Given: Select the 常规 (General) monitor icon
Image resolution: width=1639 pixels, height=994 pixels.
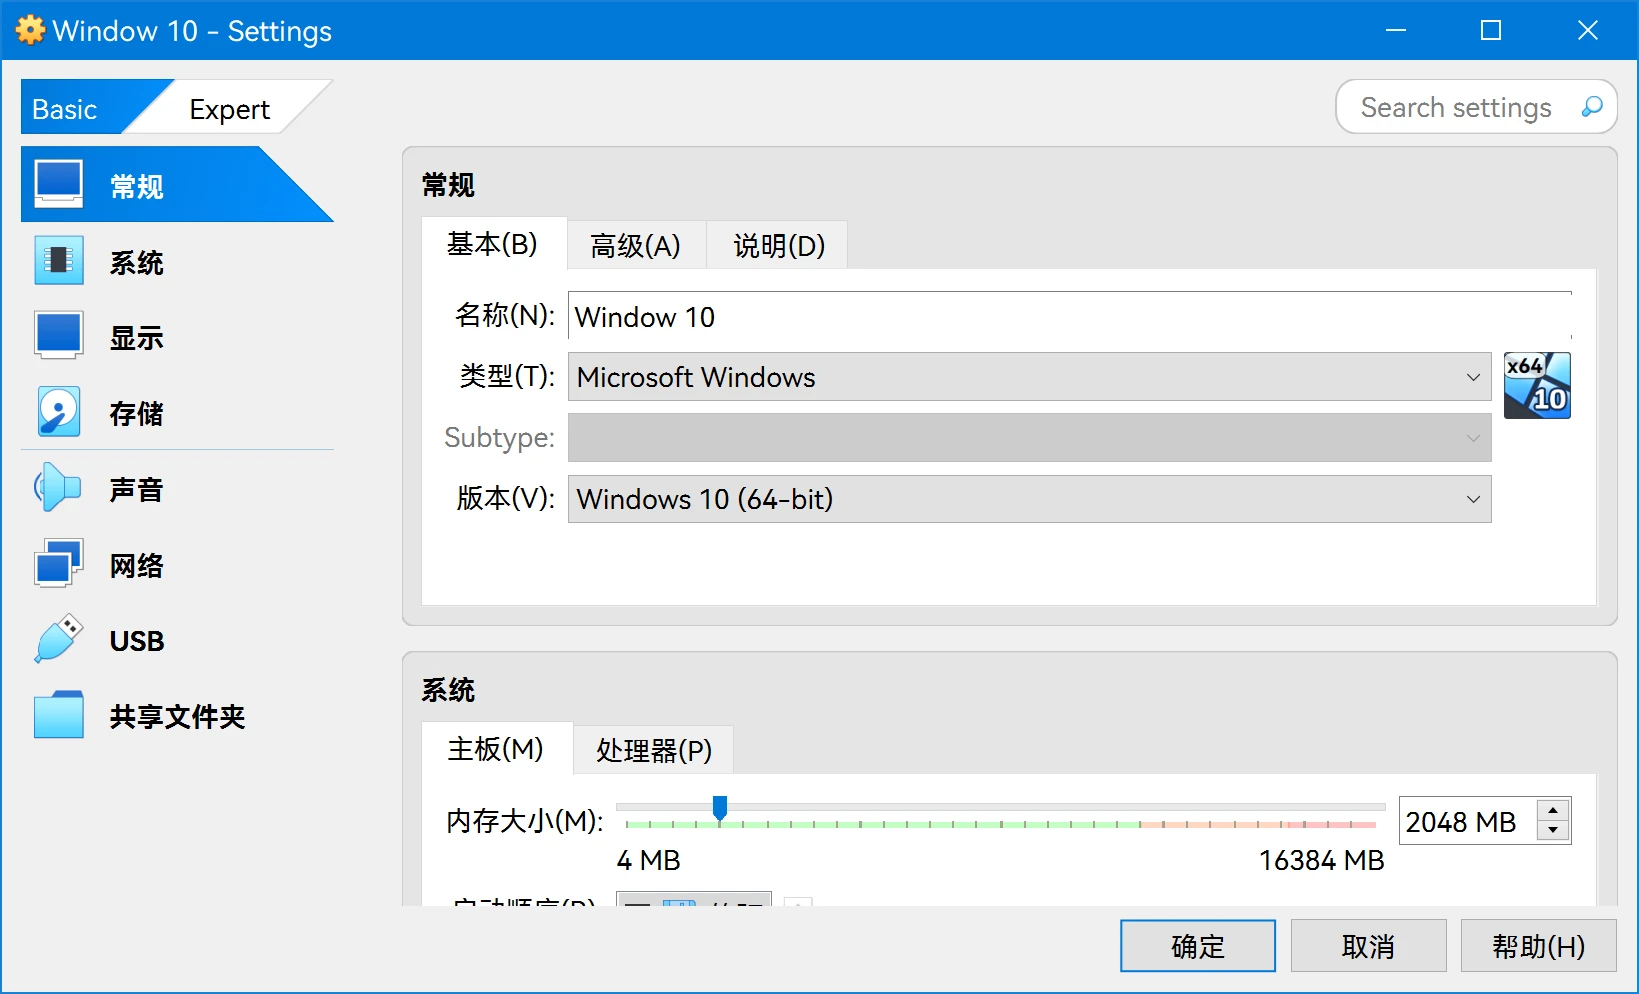Looking at the screenshot, I should coord(58,184).
